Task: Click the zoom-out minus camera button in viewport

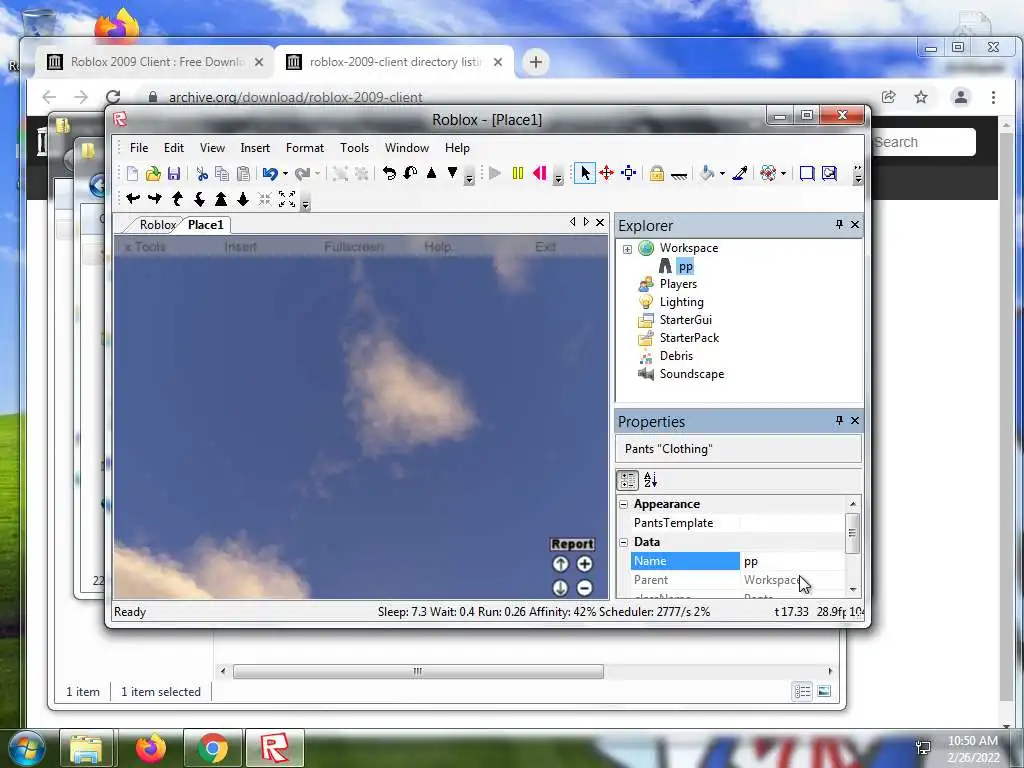Action: [584, 588]
